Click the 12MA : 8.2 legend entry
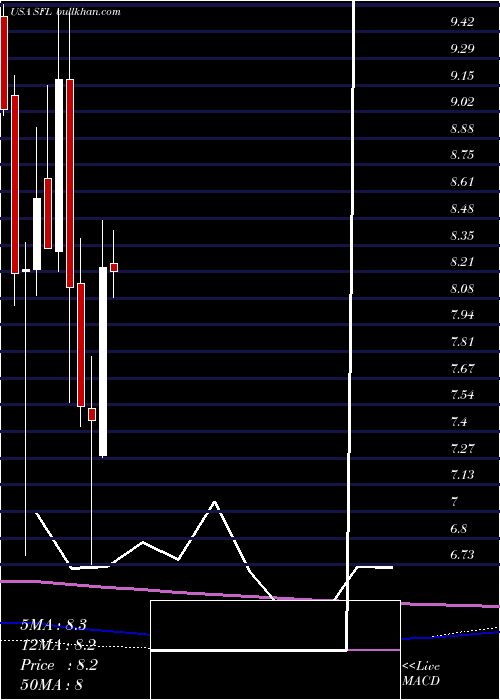 58,645
